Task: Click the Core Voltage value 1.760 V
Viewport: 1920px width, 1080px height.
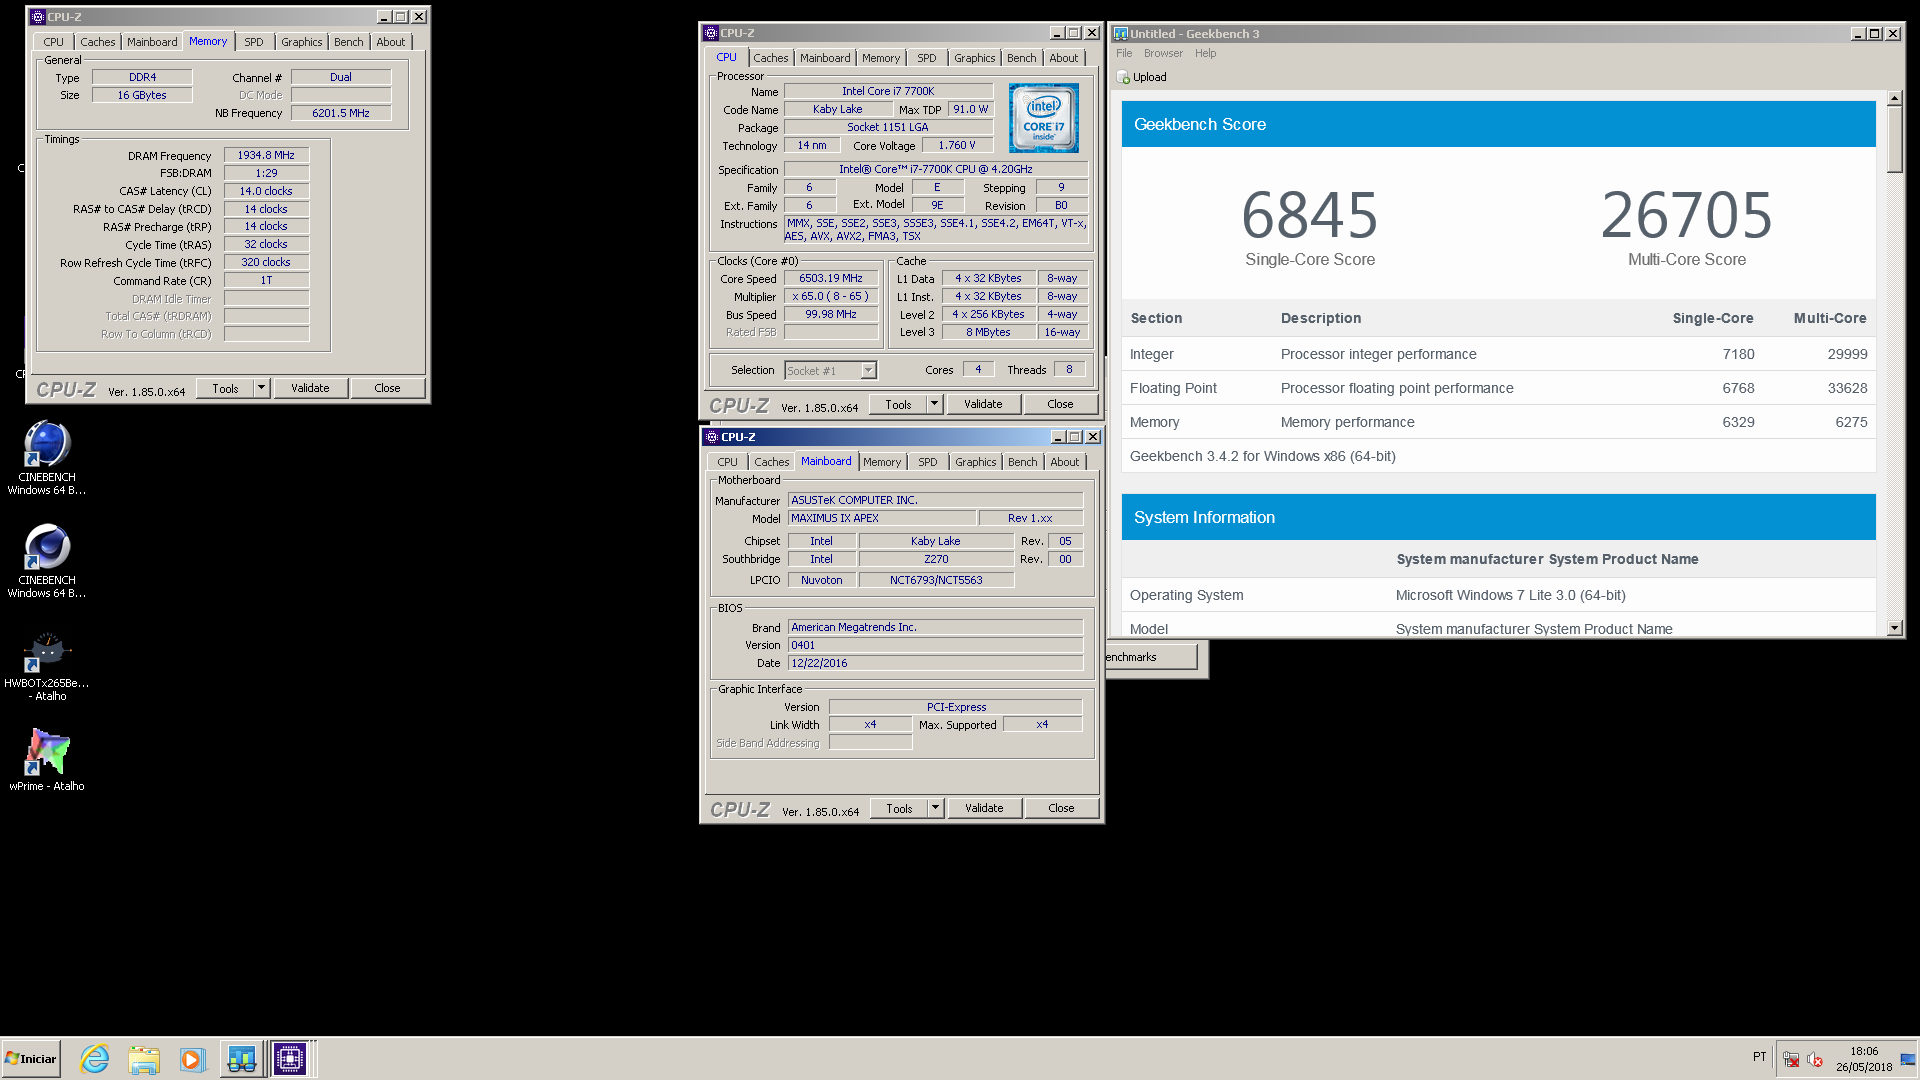Action: (956, 145)
